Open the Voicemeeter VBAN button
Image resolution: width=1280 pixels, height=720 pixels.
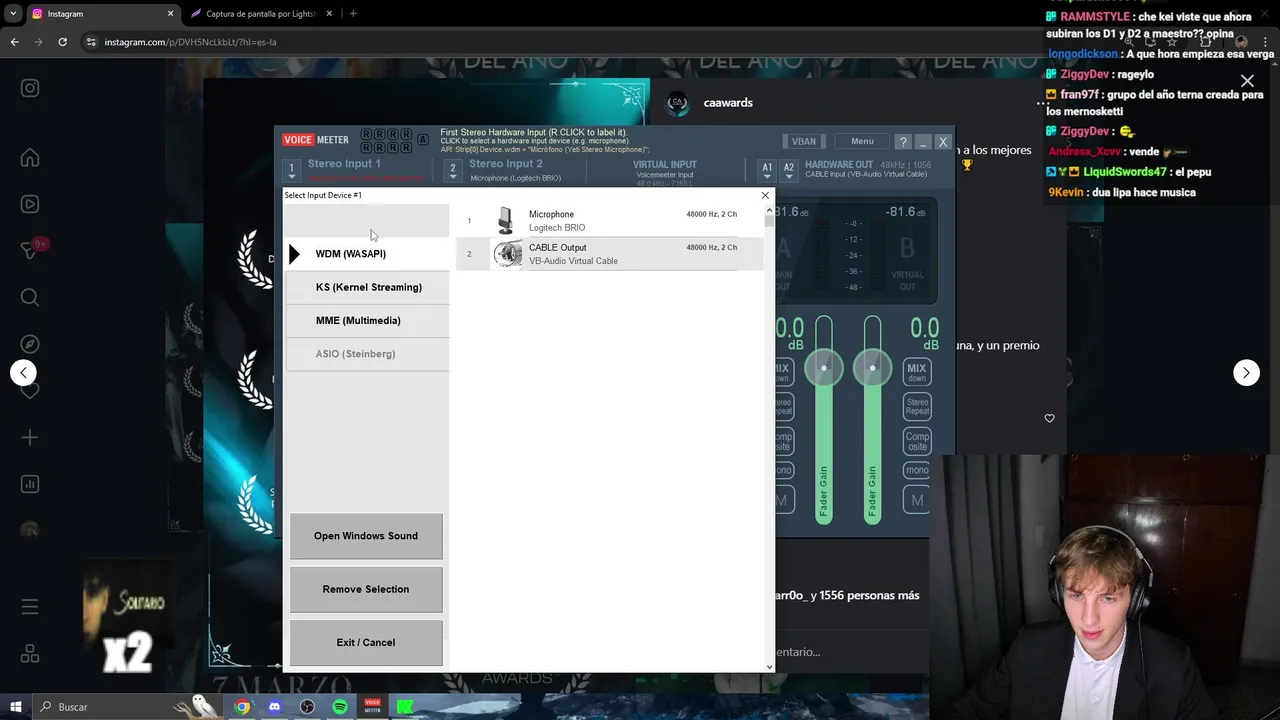point(804,142)
